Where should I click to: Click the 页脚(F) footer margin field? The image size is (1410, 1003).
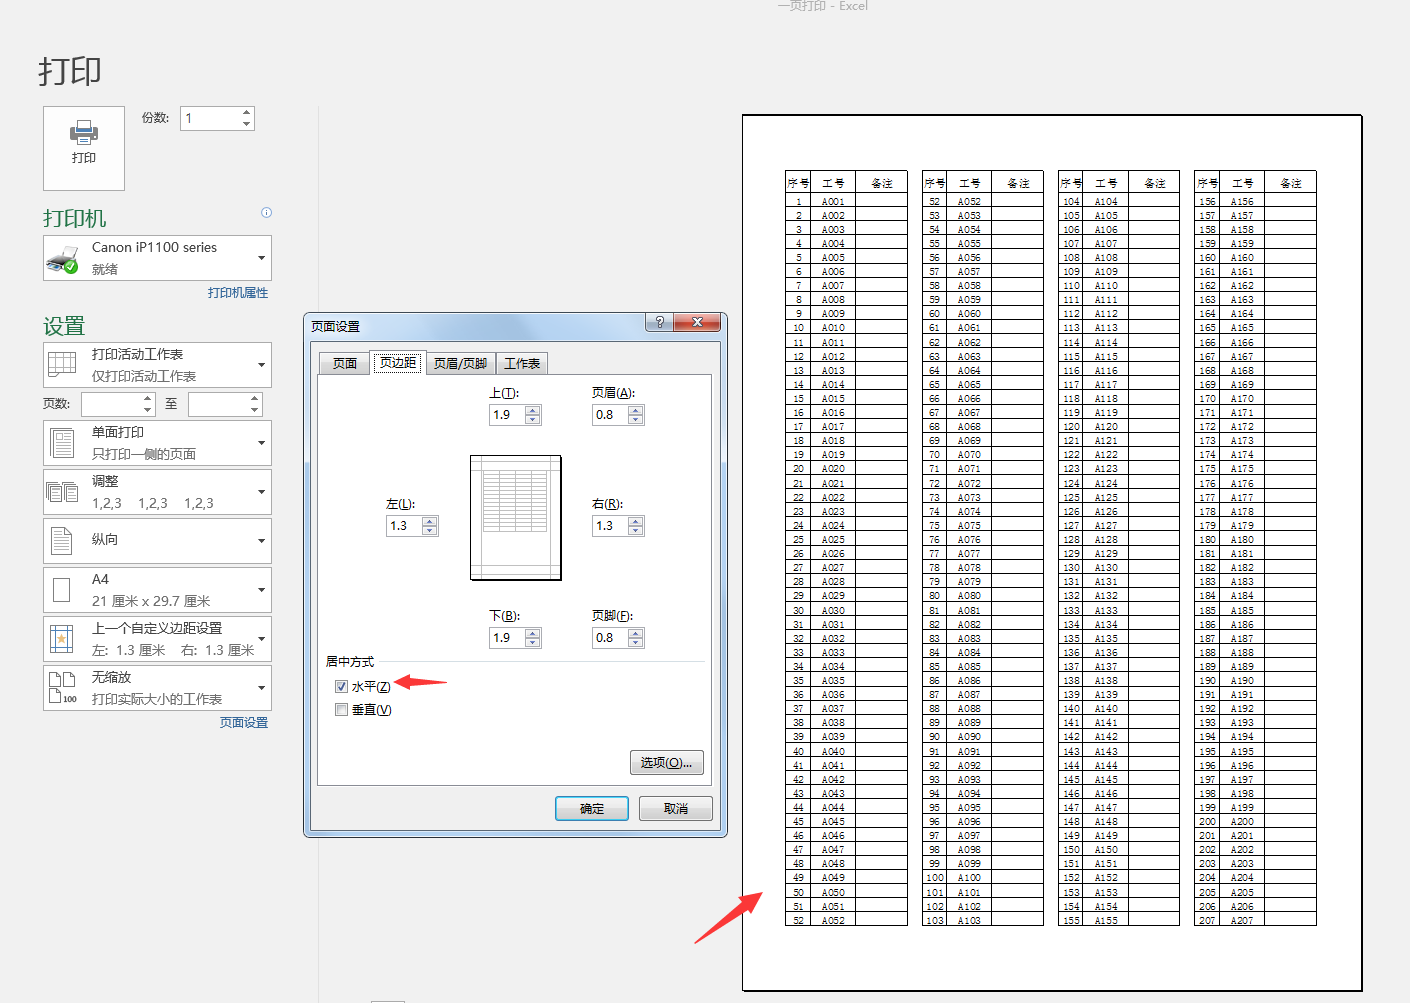[610, 638]
